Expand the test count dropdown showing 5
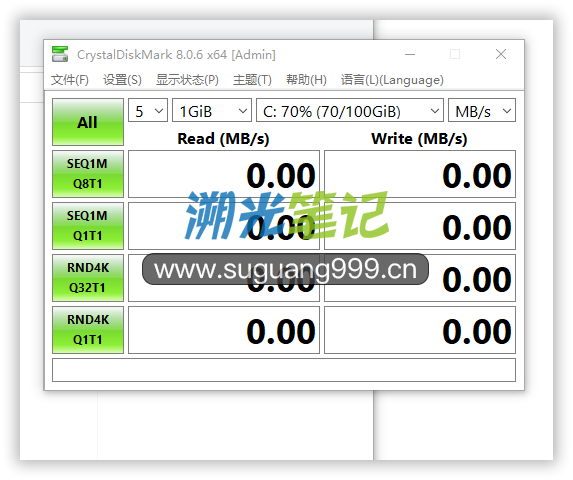The width and height of the screenshot is (573, 480). click(x=148, y=110)
